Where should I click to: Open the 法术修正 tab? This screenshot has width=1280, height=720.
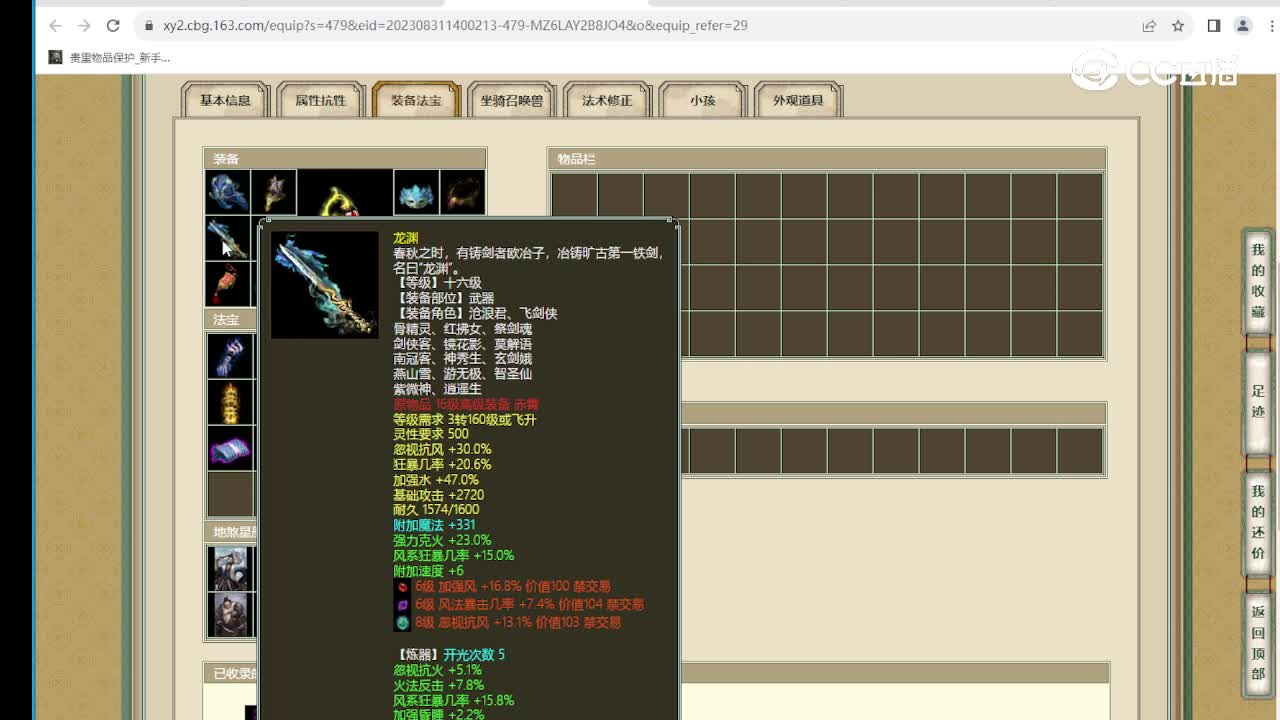[607, 100]
